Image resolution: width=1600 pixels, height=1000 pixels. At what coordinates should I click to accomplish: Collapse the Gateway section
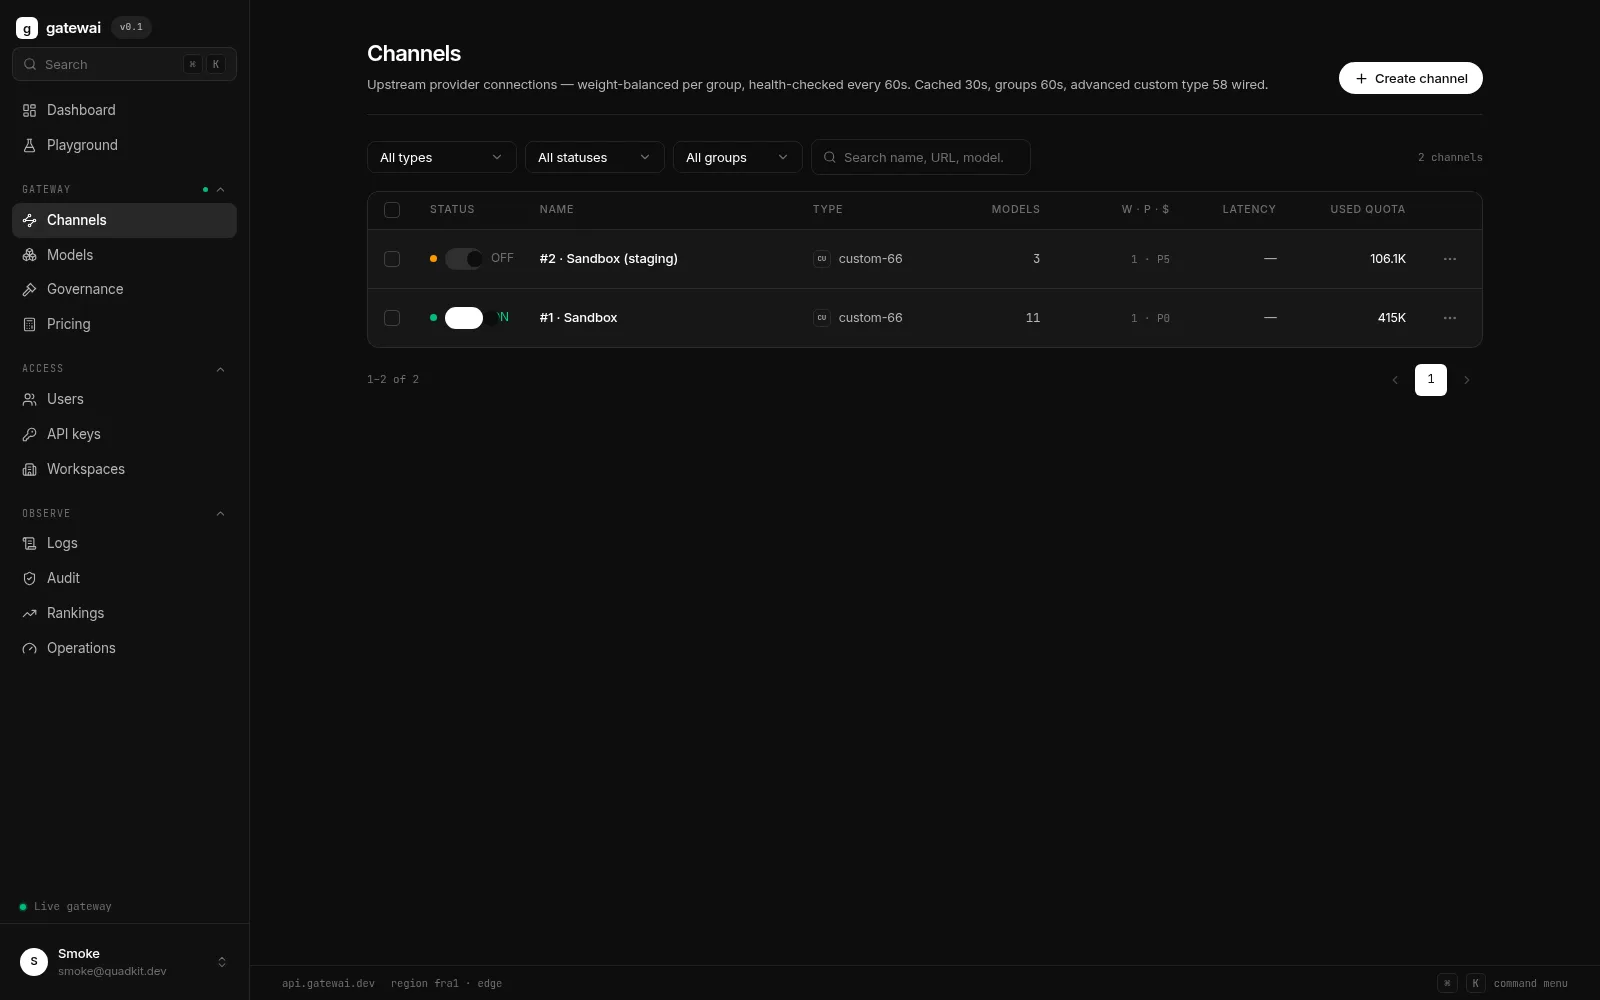tap(220, 189)
